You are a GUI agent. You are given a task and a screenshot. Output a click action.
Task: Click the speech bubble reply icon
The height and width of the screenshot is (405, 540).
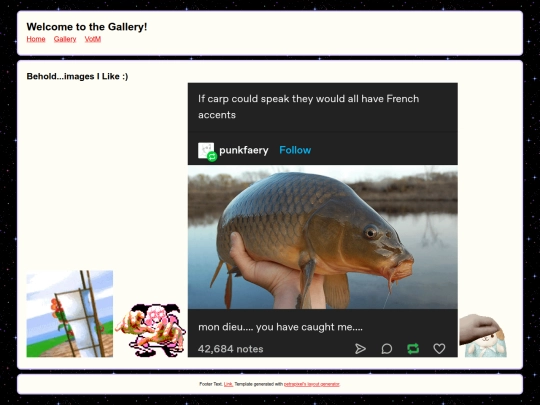pyautogui.click(x=387, y=349)
